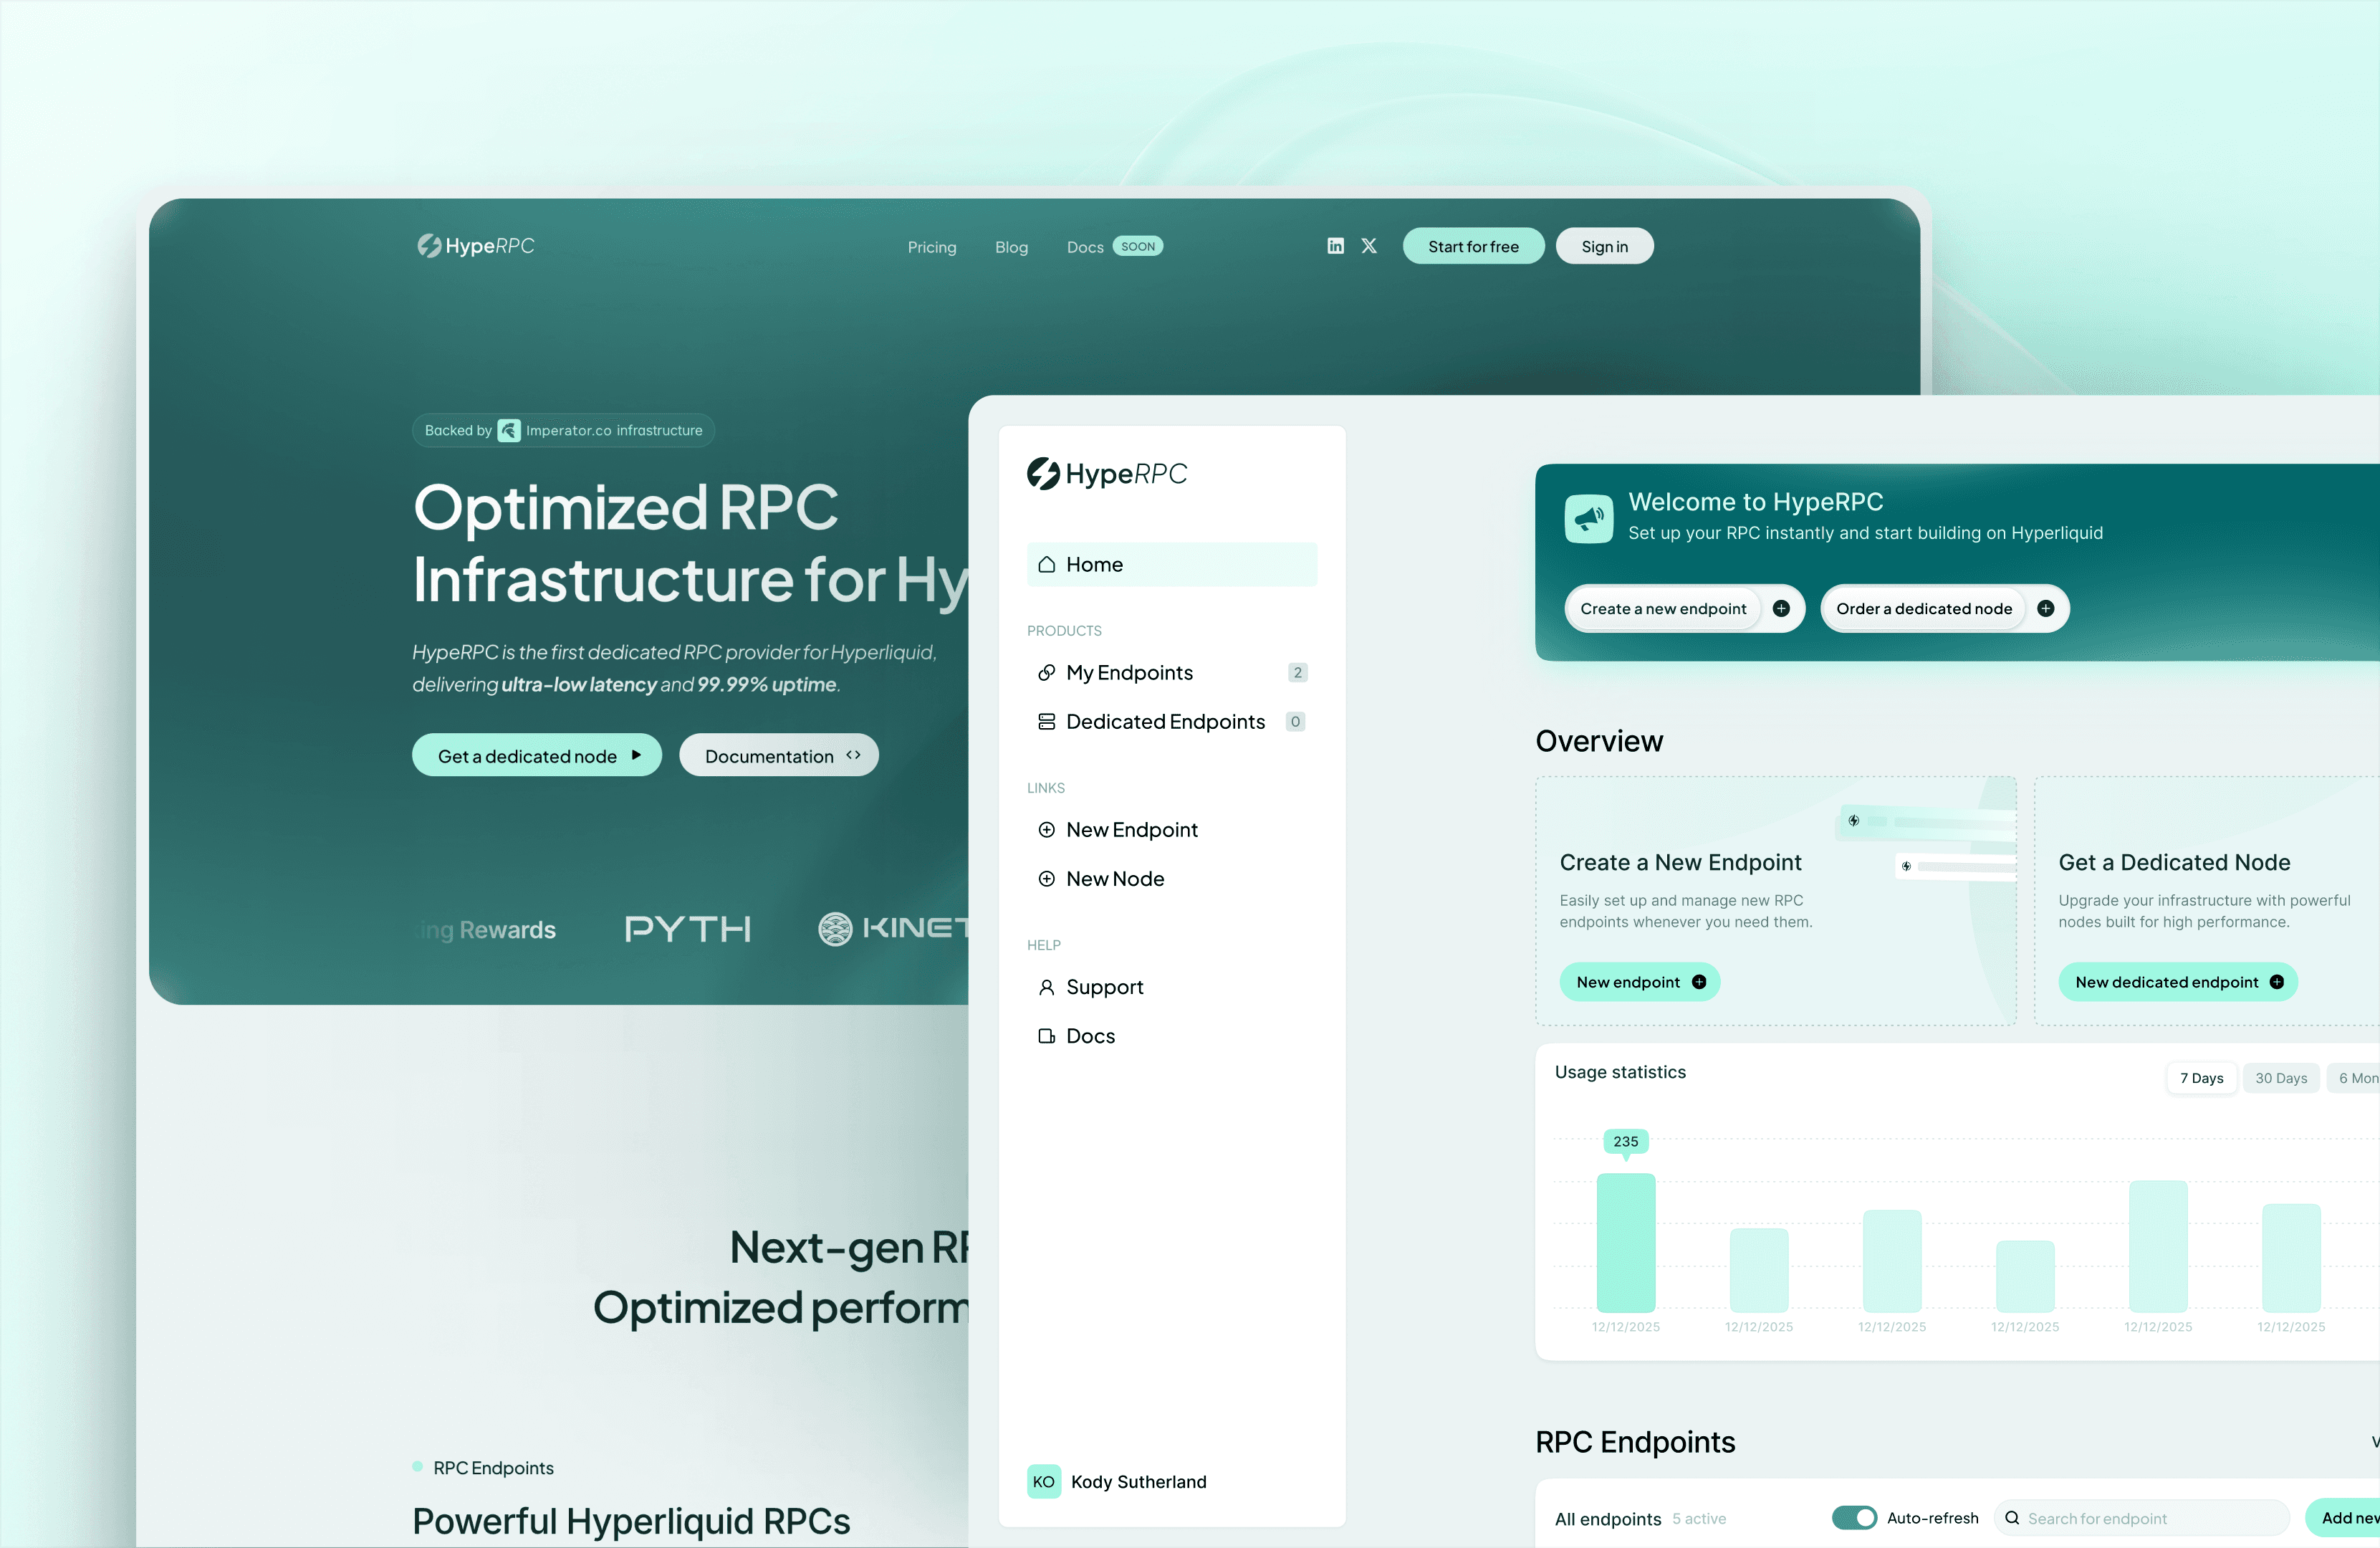Open Docs in the website navigation

pos(1085,247)
